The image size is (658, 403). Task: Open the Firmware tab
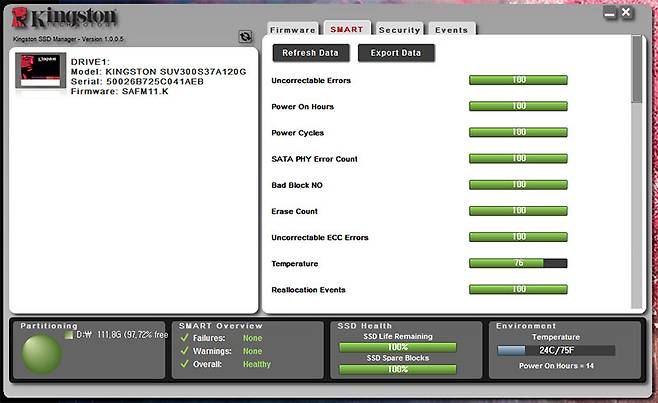tap(293, 30)
